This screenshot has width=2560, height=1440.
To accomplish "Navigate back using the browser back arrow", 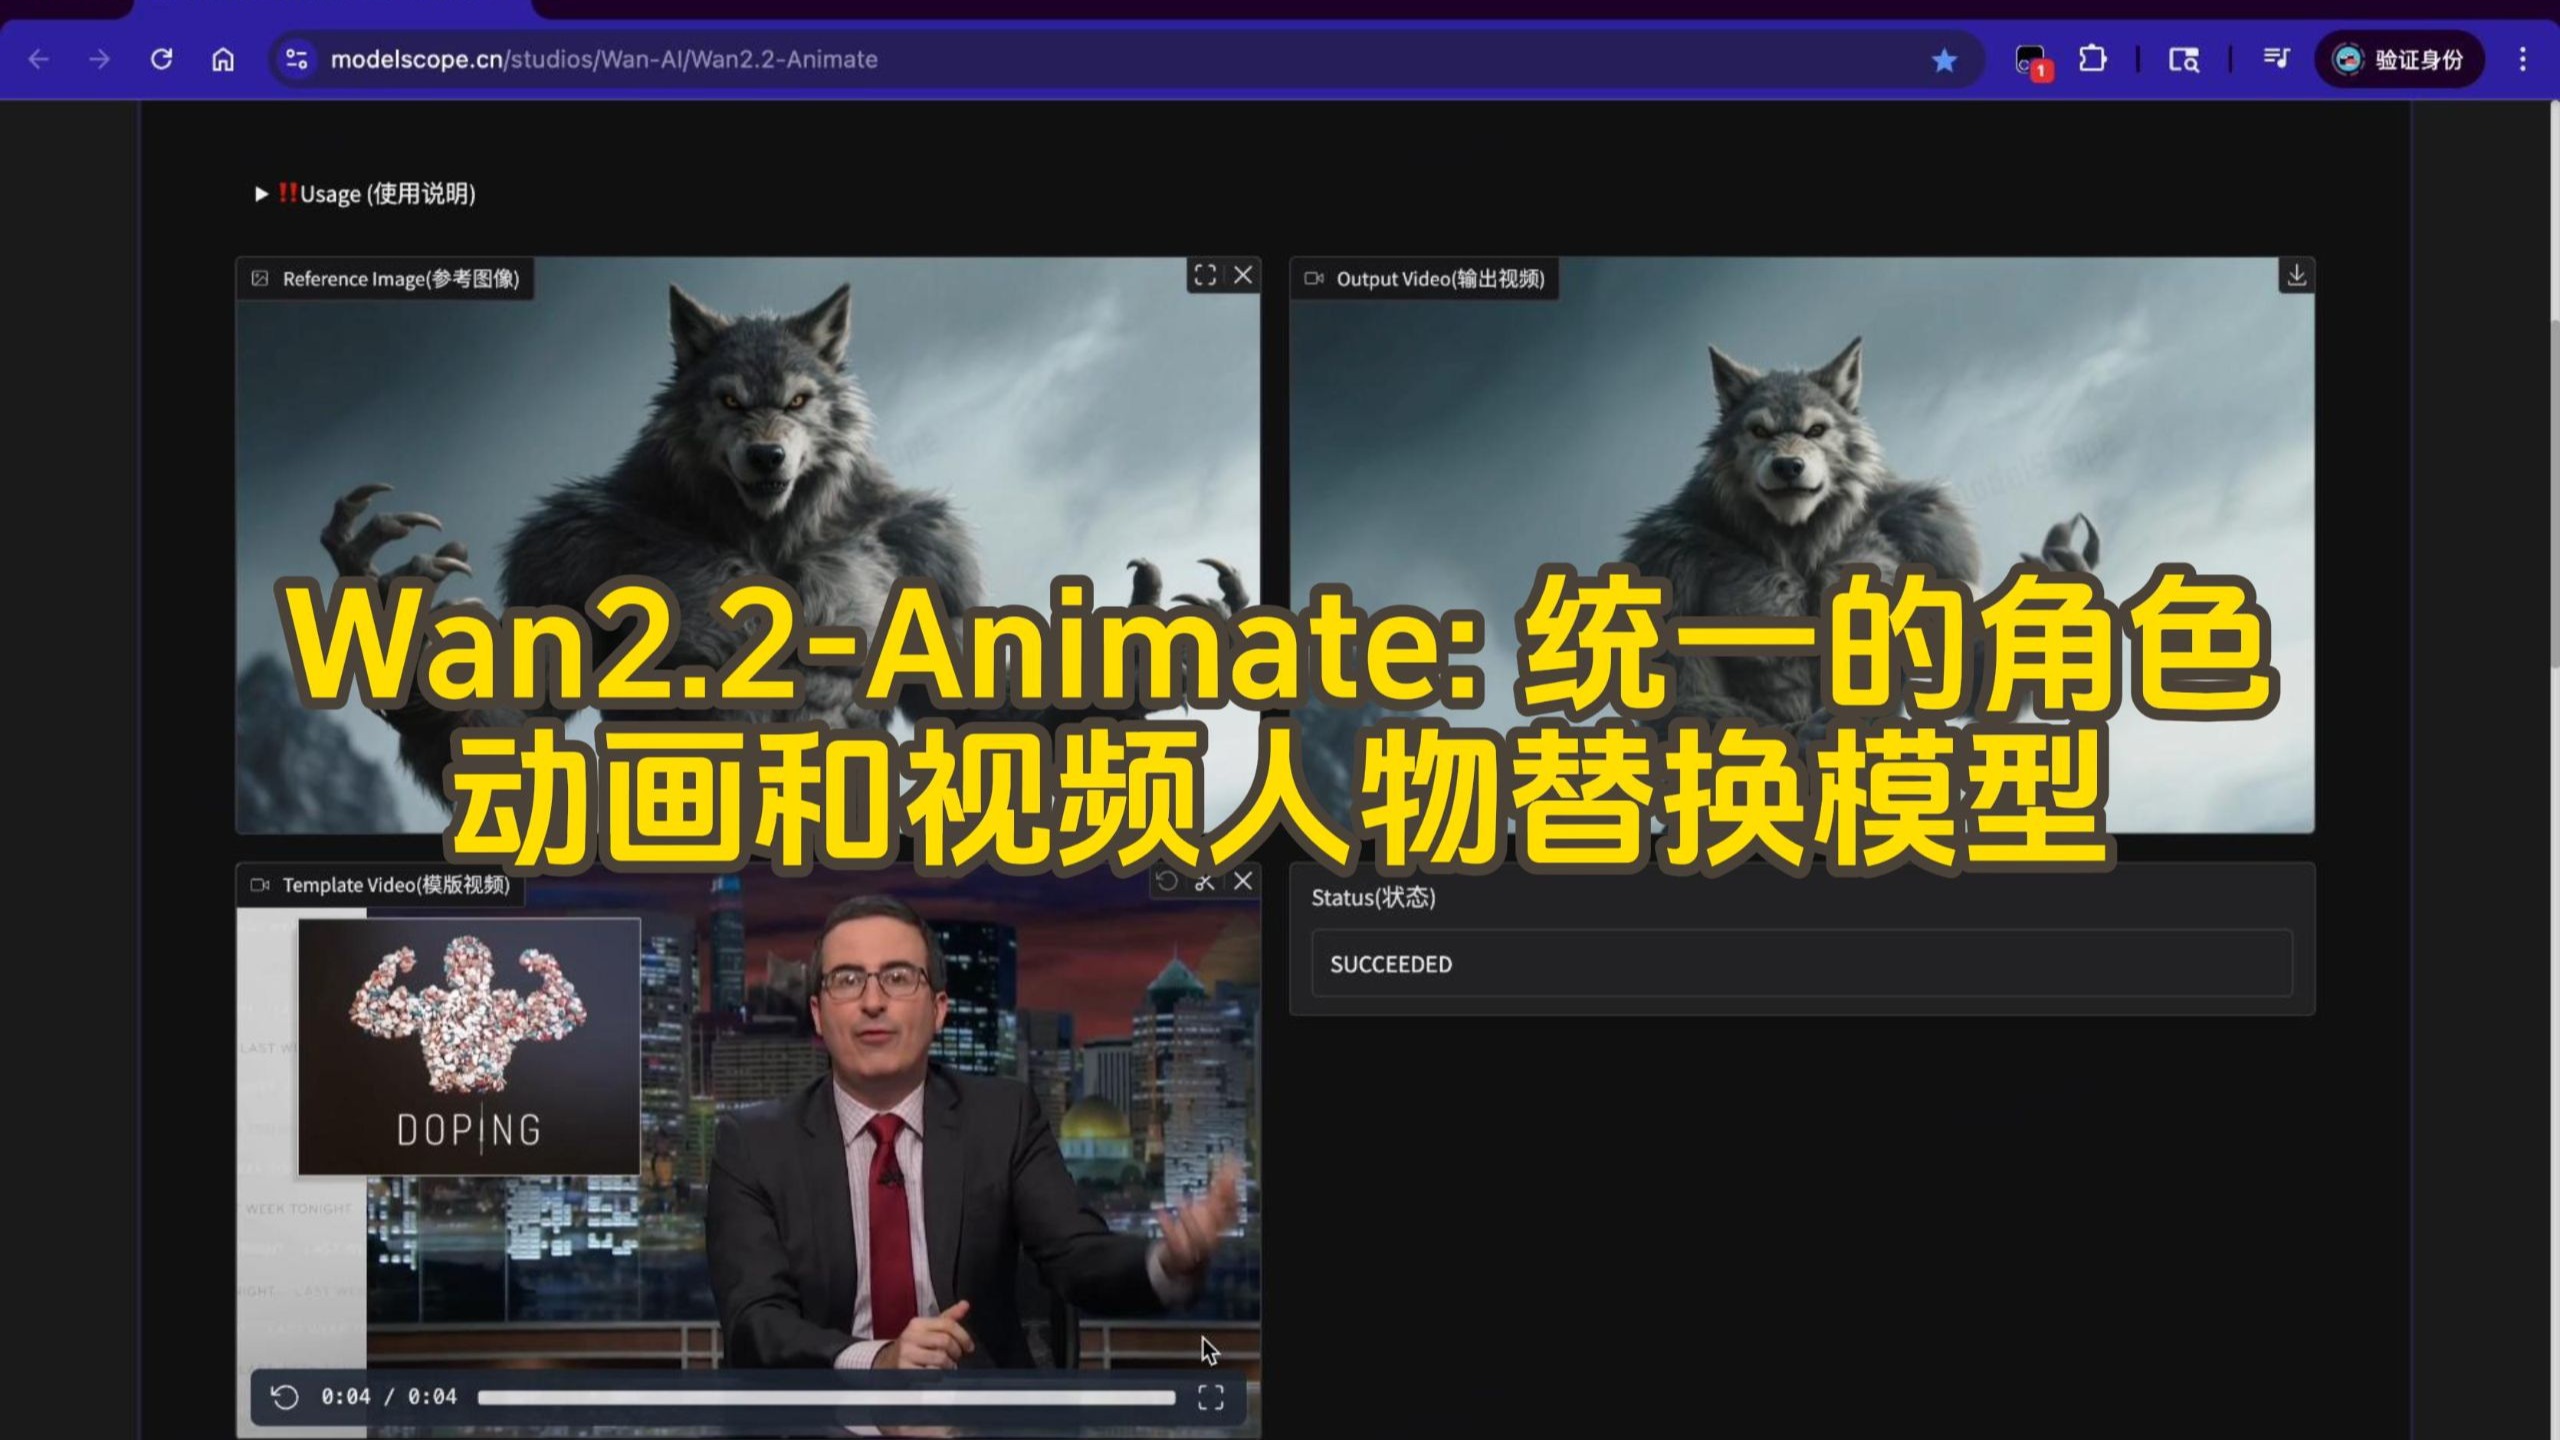I will tap(37, 60).
